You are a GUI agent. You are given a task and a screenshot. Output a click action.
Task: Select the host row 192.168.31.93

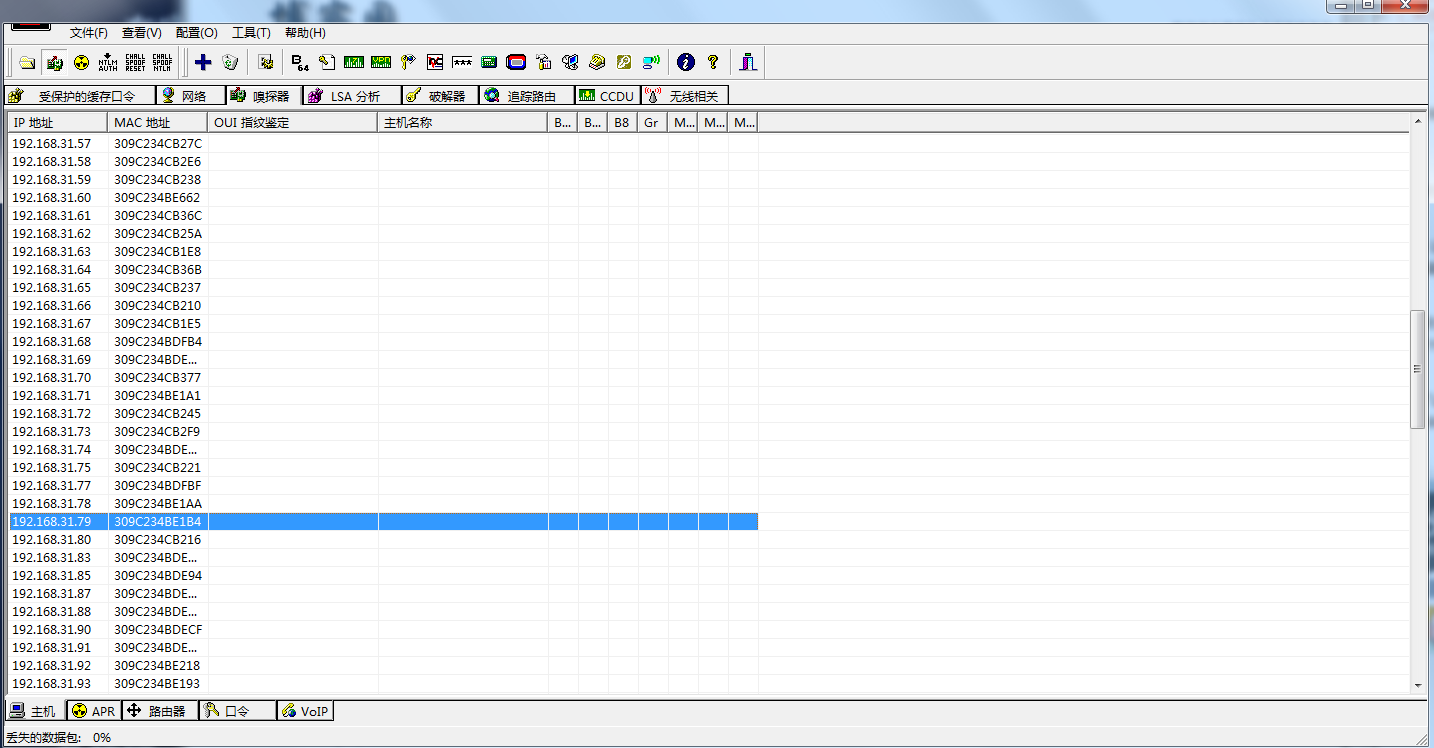click(x=384, y=684)
